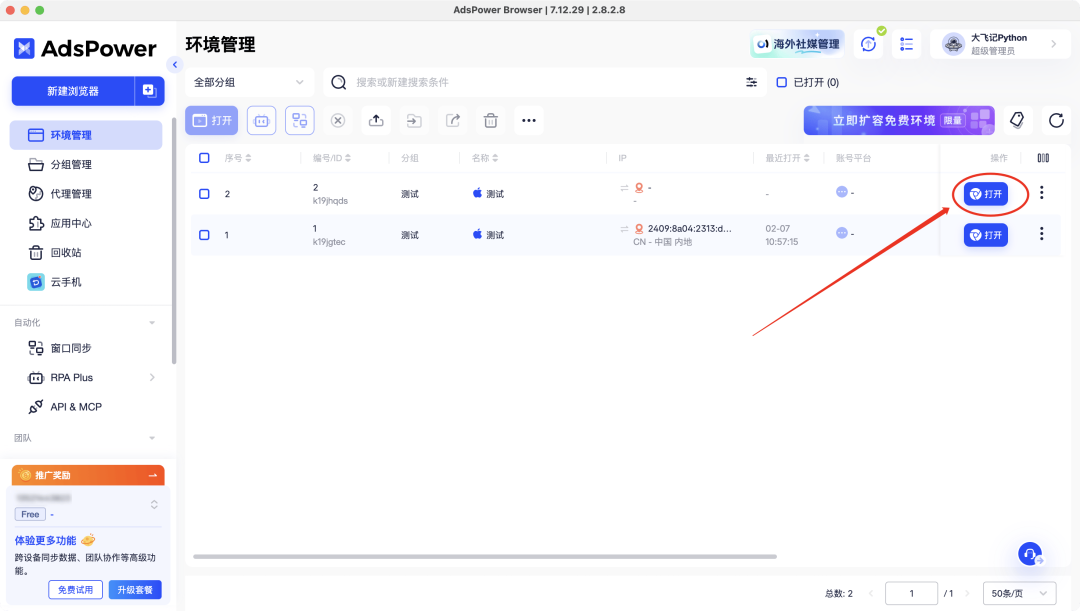The image size is (1080, 611).
Task: Open the three-dot more actions toolbar menu
Action: [529, 121]
